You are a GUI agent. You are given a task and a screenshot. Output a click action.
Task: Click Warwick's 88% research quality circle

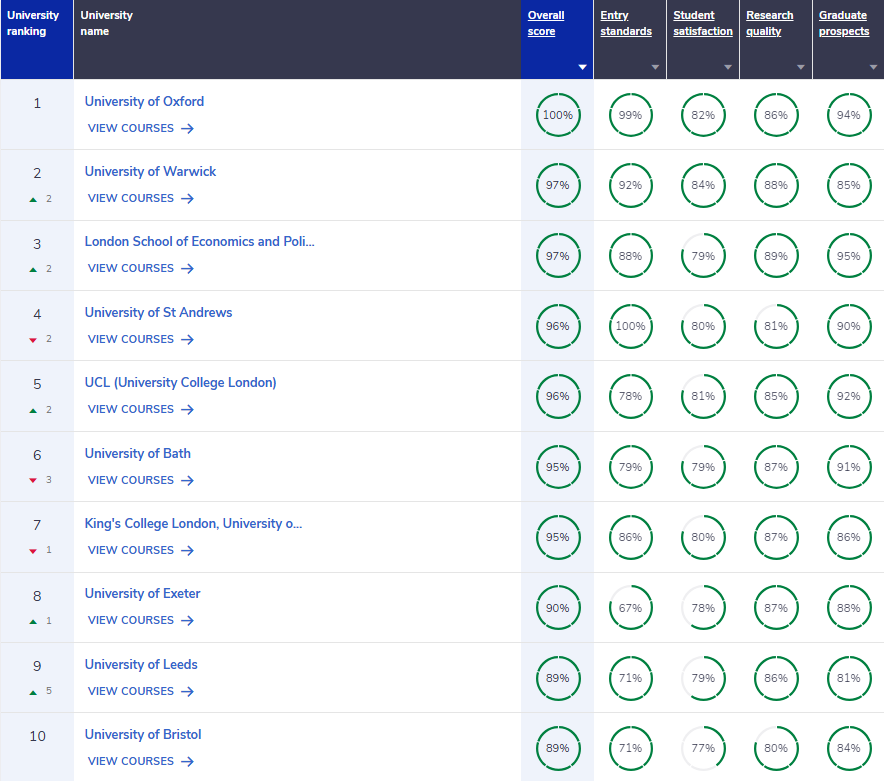776,185
